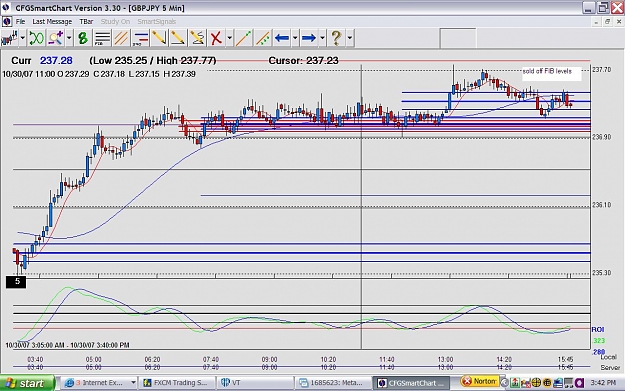Click the black '5' timeframe box
The width and height of the screenshot is (625, 391).
pos(16,282)
